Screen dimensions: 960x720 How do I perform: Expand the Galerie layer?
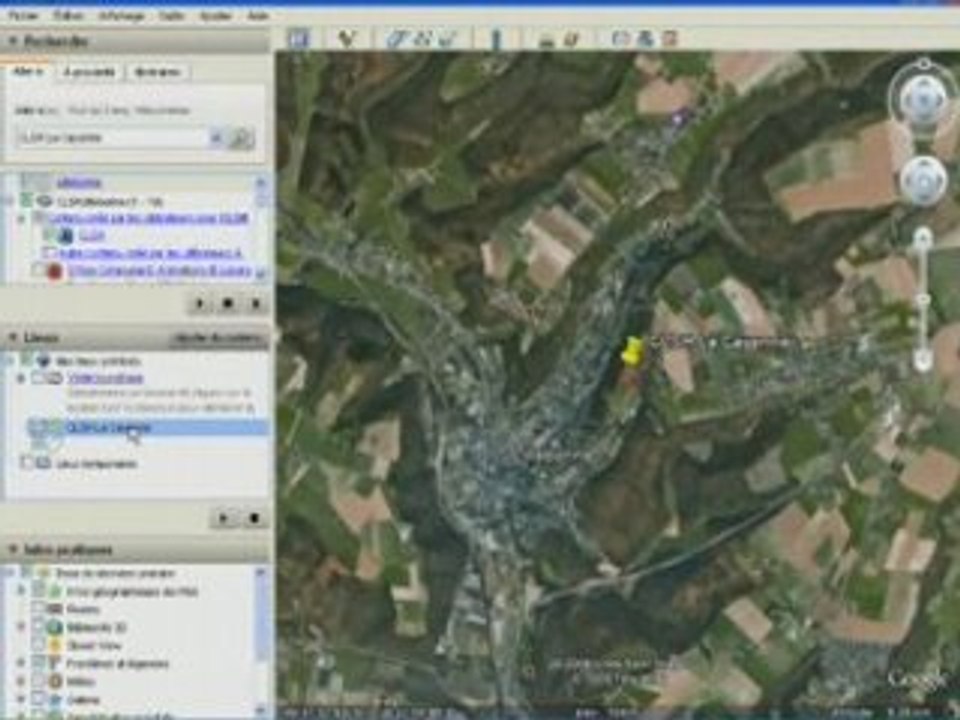click(21, 699)
